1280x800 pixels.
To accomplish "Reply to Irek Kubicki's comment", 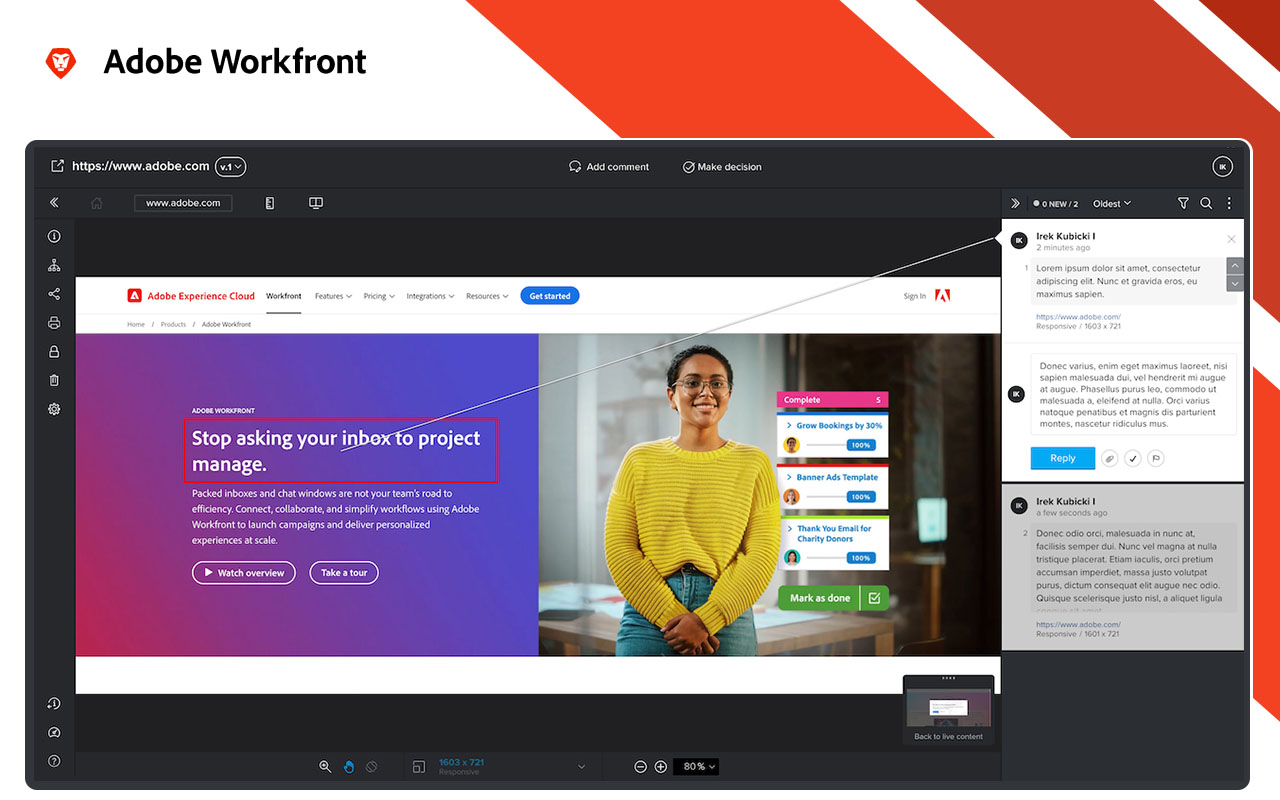I will tap(1062, 457).
